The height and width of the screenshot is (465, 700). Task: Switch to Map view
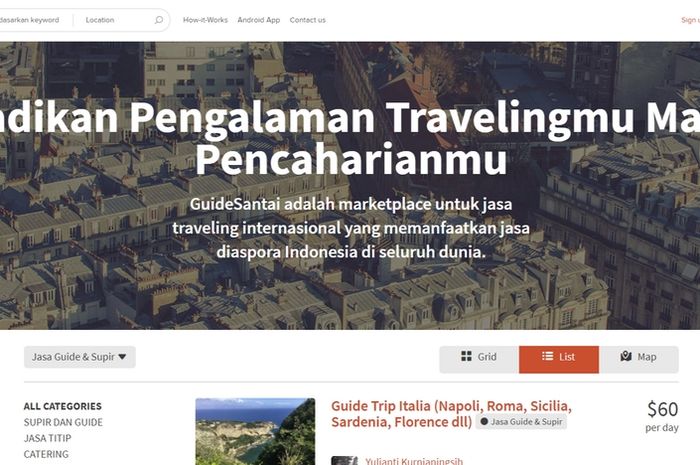(638, 359)
